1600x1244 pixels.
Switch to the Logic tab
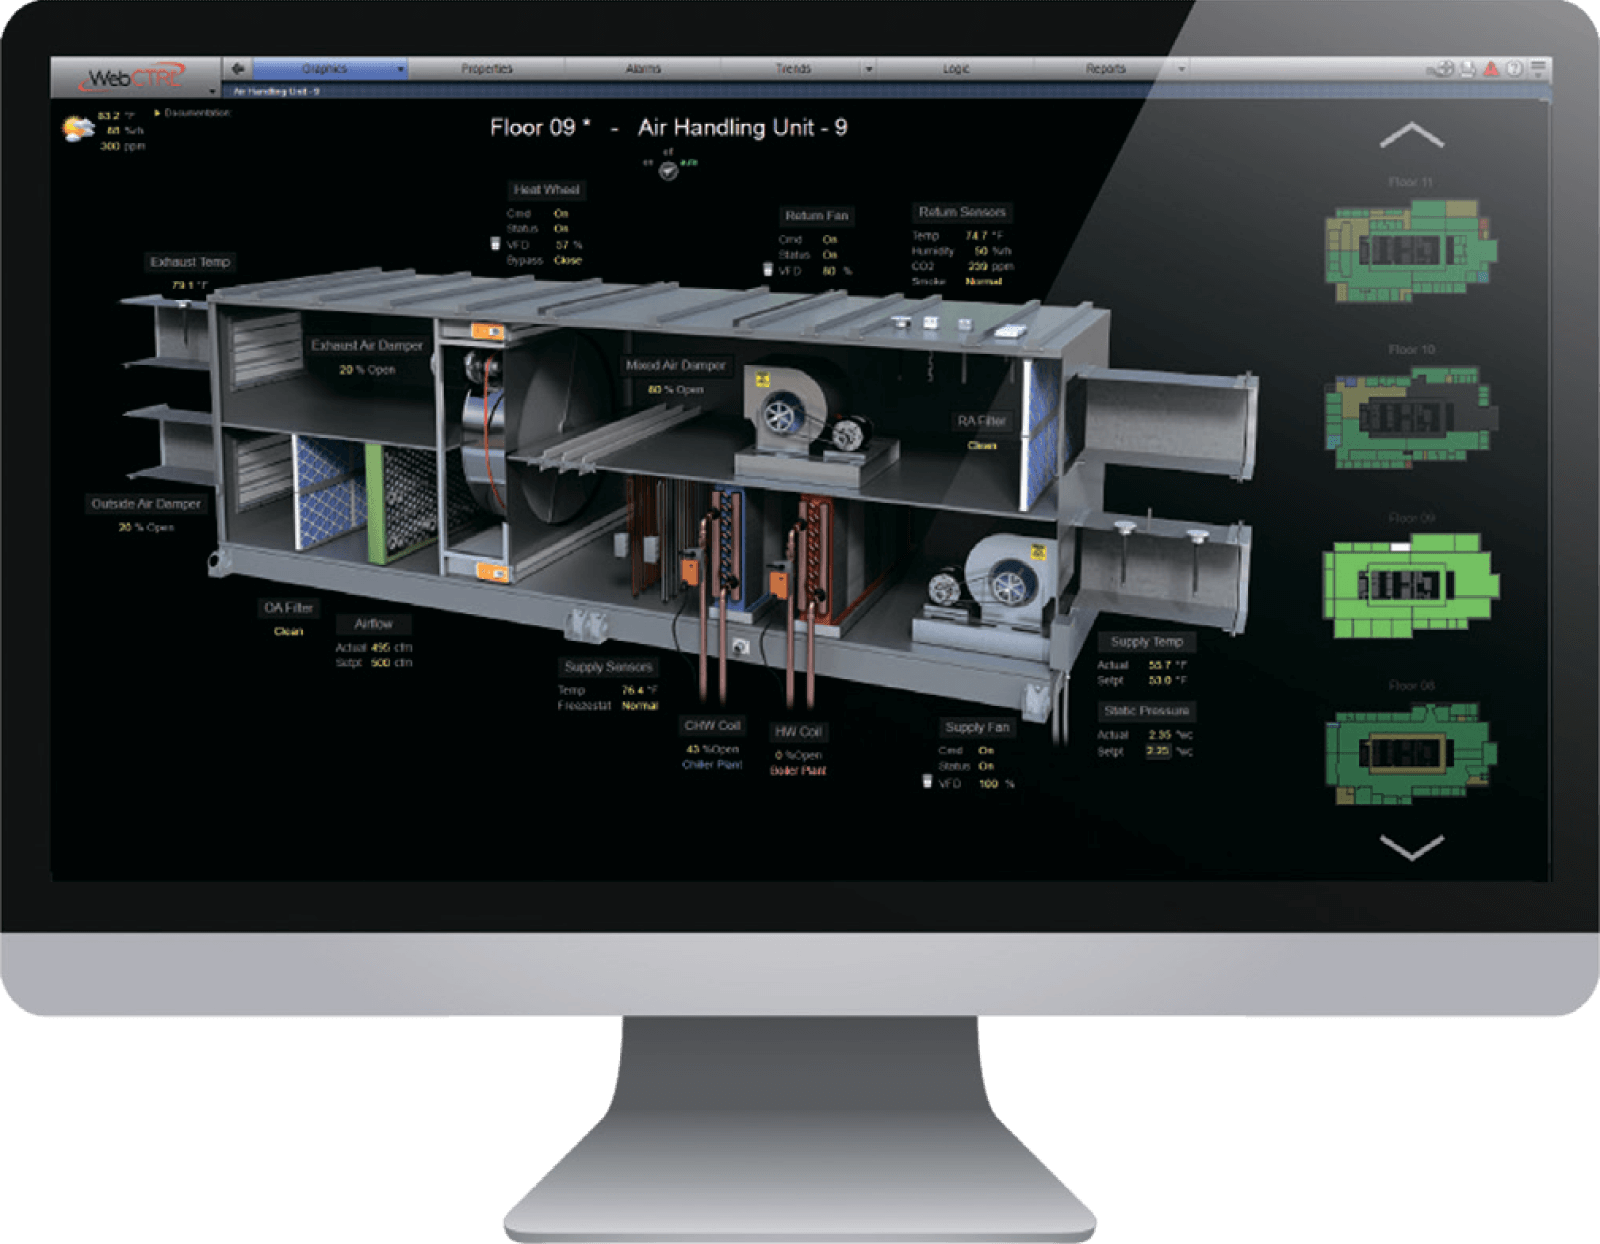point(956,69)
